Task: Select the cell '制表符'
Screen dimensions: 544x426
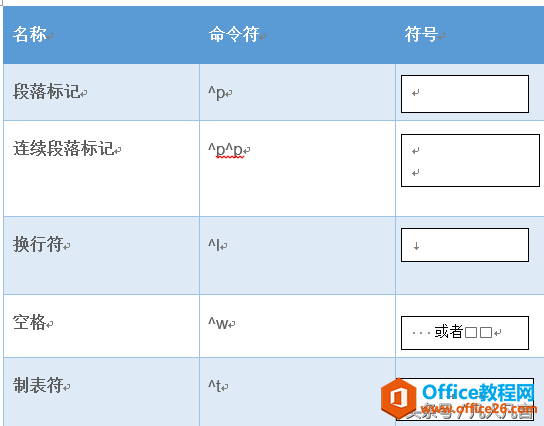Action: point(101,392)
